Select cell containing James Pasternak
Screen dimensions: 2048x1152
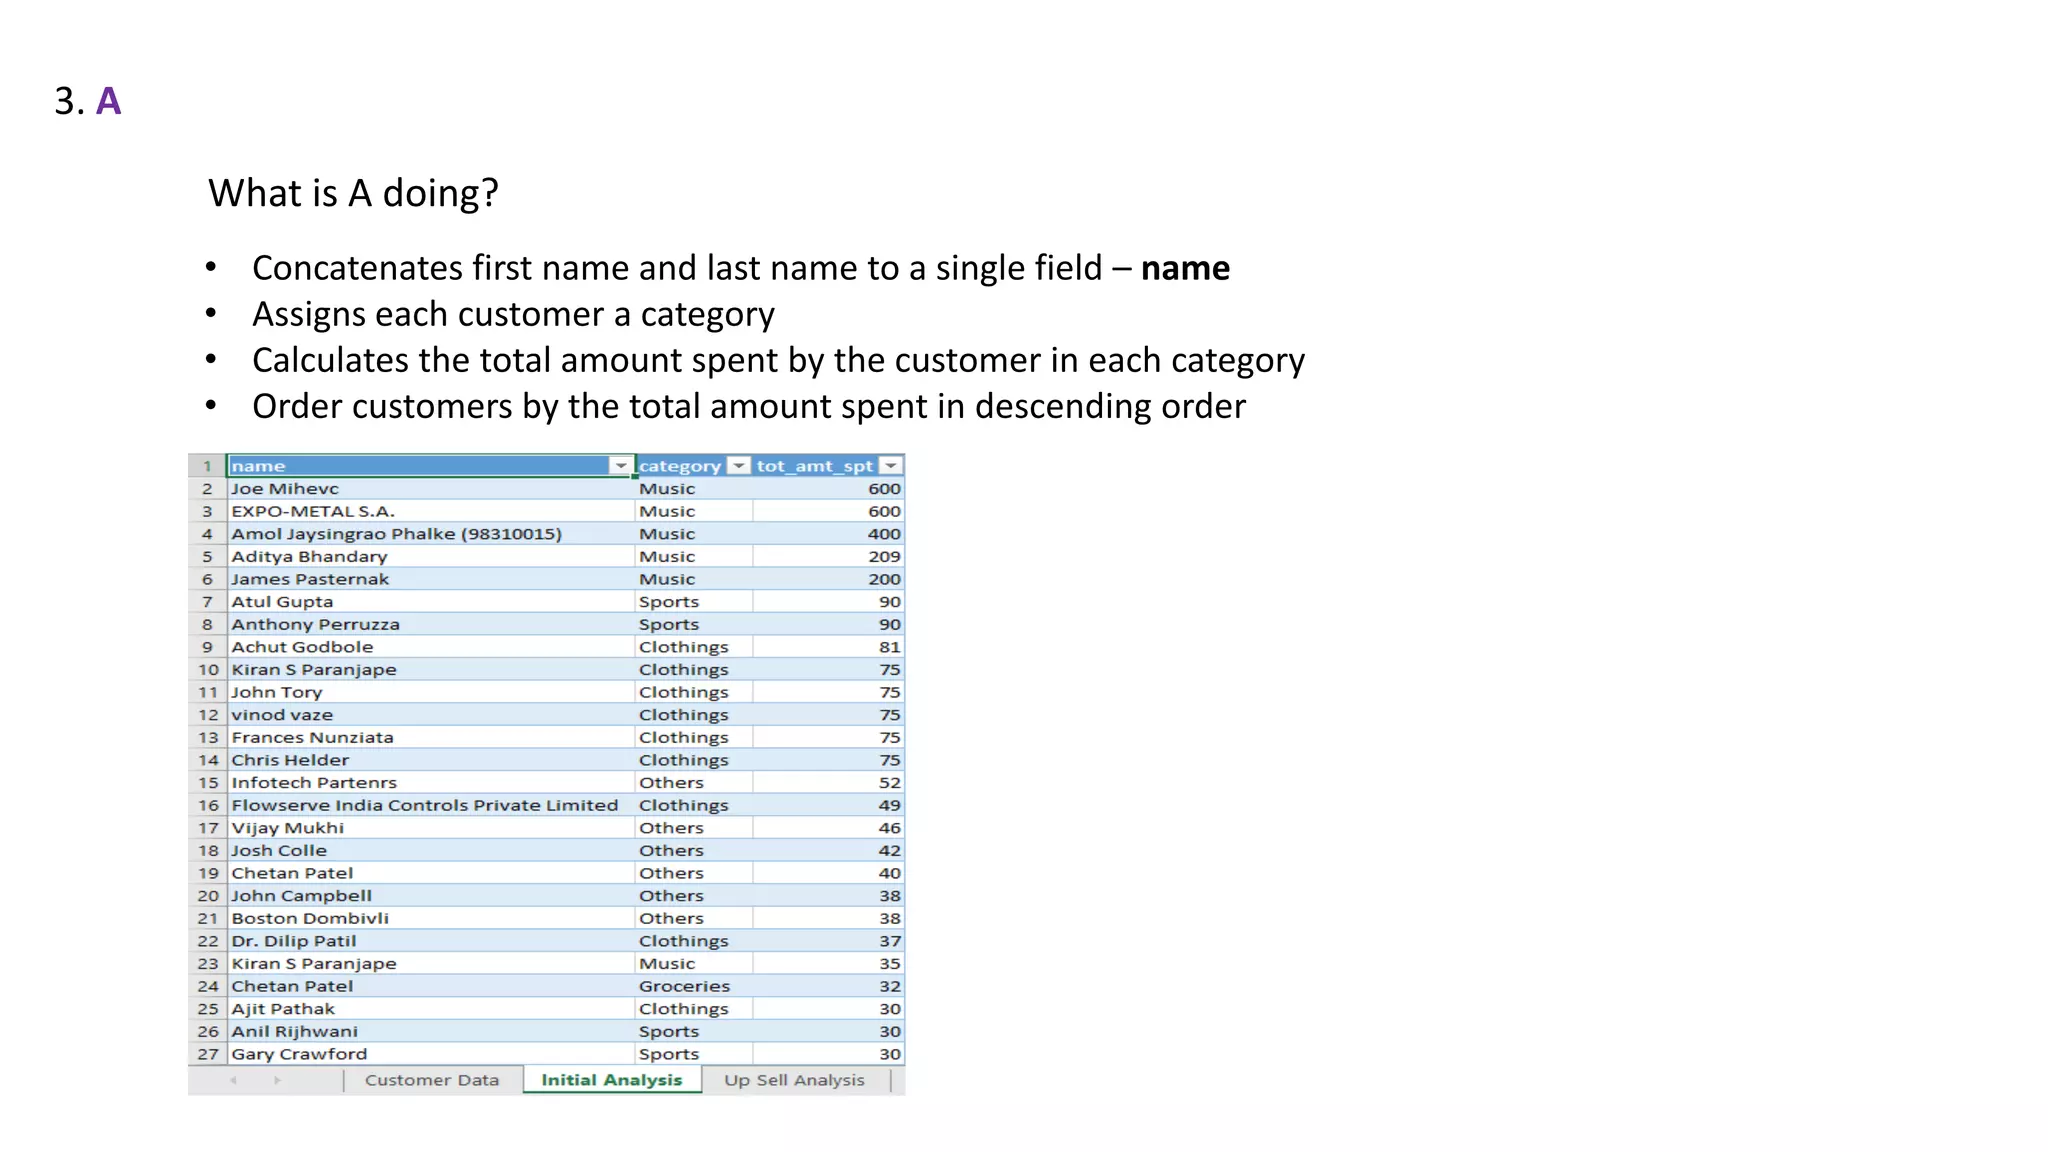(431, 579)
